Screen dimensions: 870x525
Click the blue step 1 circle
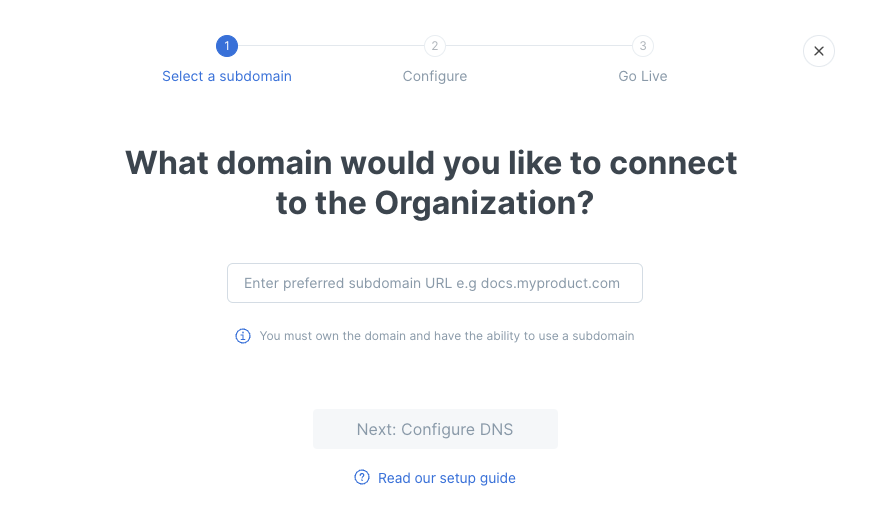tap(226, 46)
